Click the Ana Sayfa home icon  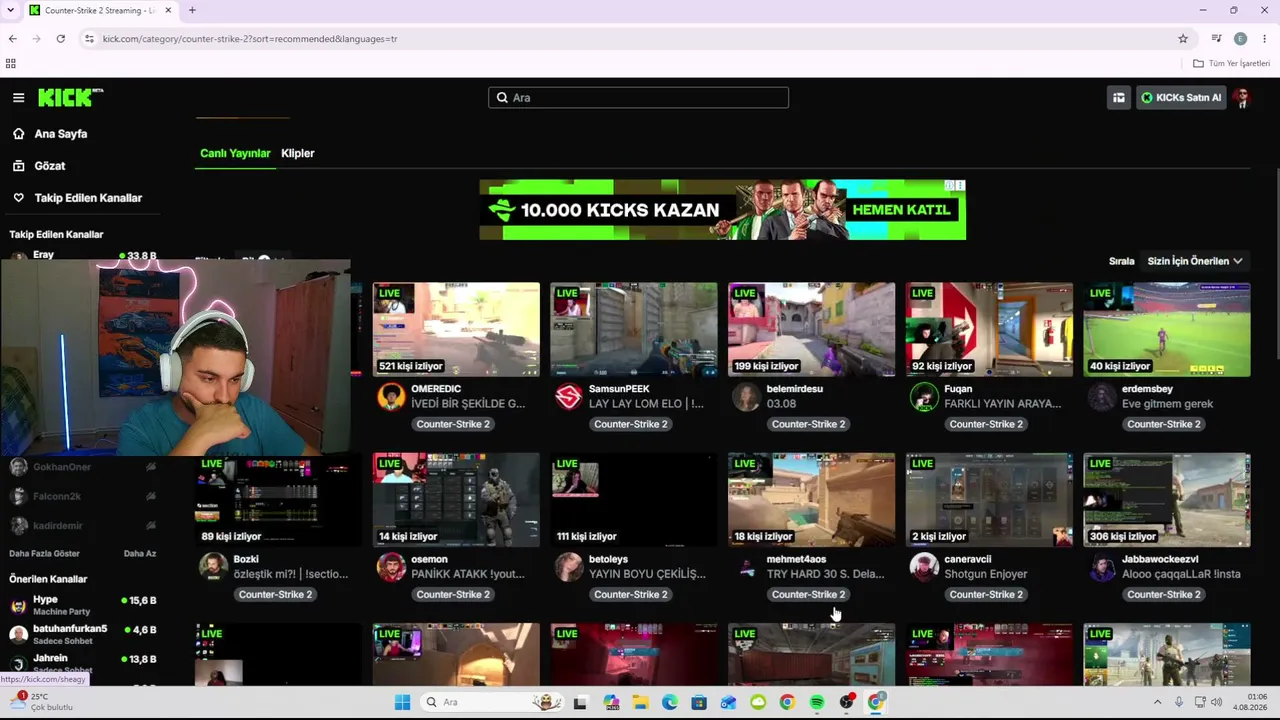point(18,134)
